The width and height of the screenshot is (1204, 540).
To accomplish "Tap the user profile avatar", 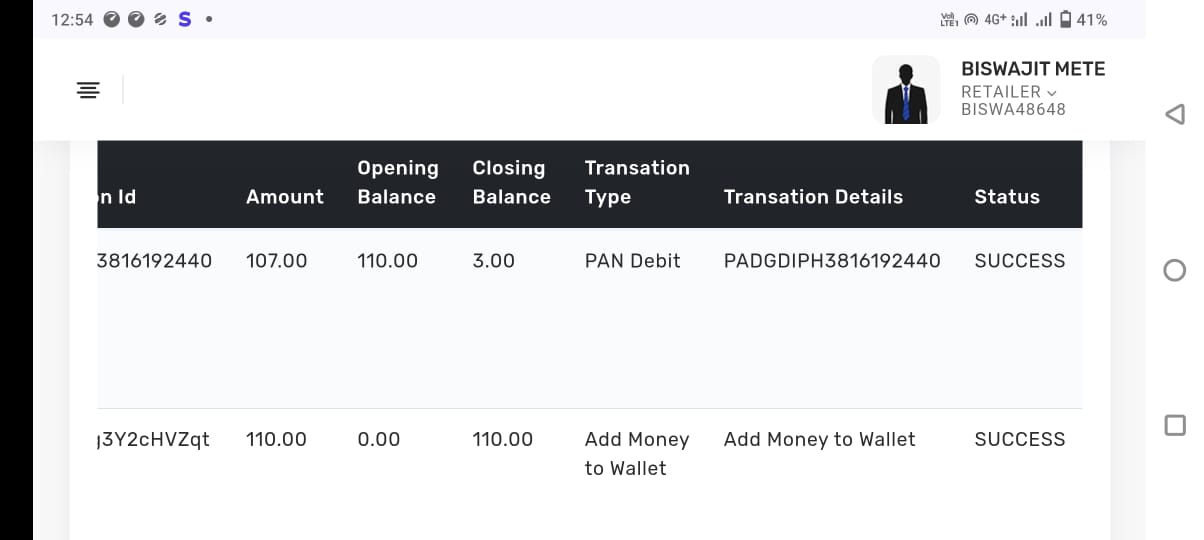I will 905,90.
